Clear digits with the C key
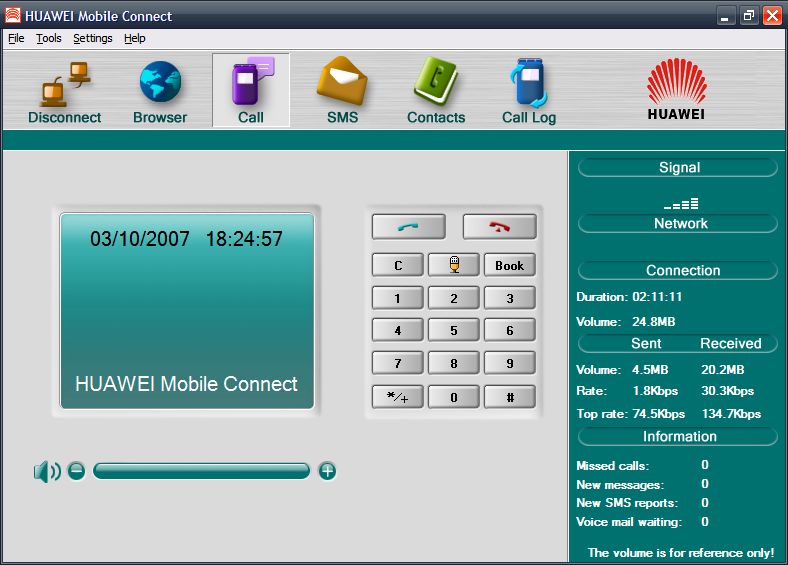The height and width of the screenshot is (565, 788). coord(398,265)
